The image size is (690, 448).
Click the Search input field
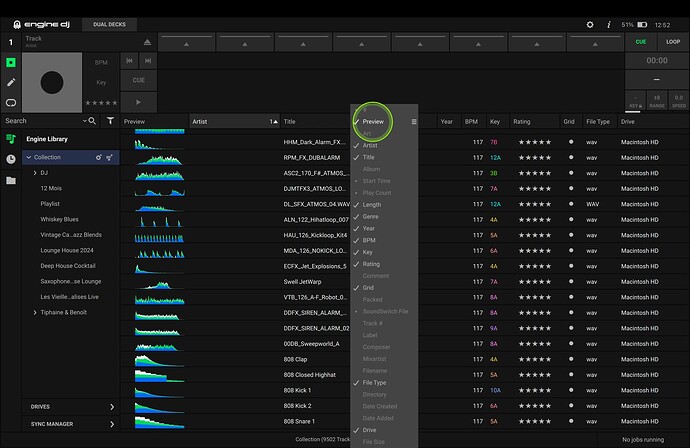(40, 121)
